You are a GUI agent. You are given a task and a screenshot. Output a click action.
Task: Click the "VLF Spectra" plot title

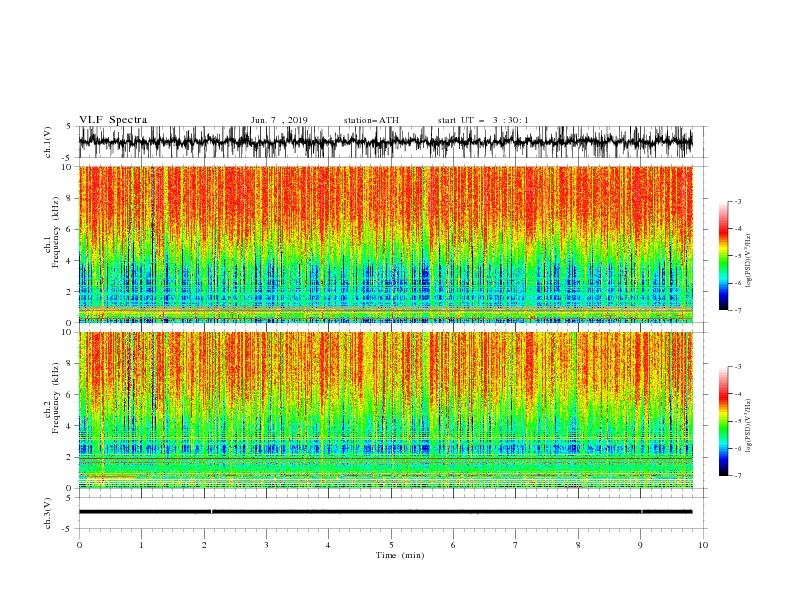point(113,120)
